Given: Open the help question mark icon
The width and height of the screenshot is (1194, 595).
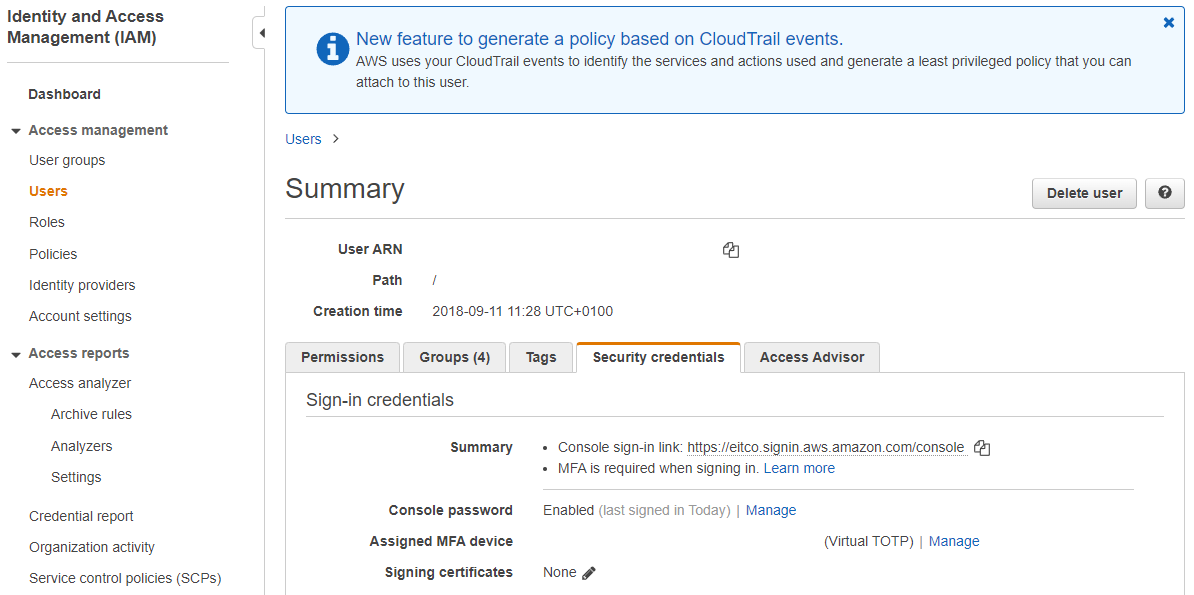Looking at the screenshot, I should click(1164, 193).
